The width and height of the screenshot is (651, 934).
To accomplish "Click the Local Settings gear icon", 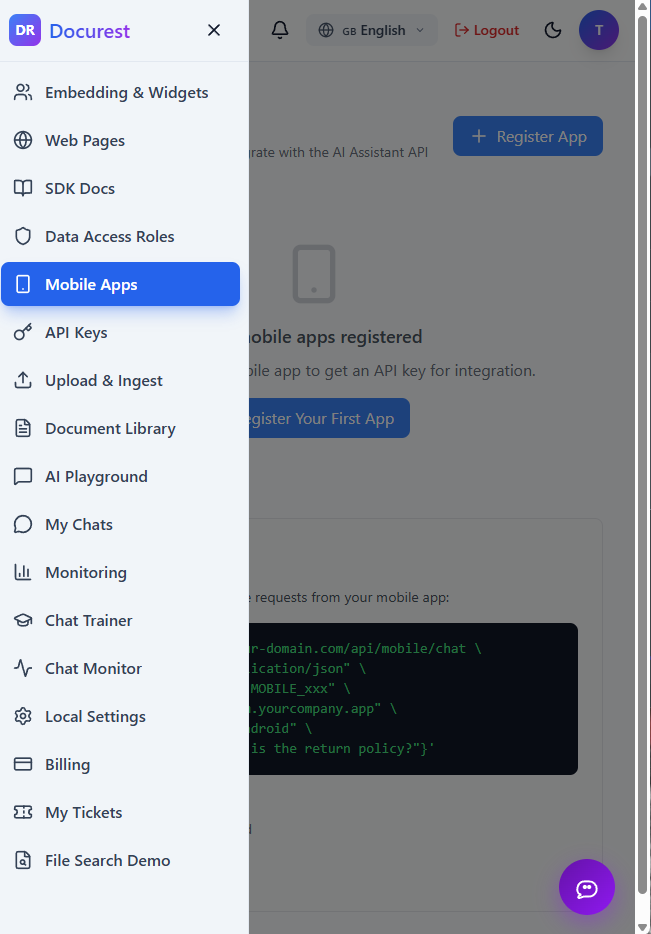I will (x=23, y=716).
